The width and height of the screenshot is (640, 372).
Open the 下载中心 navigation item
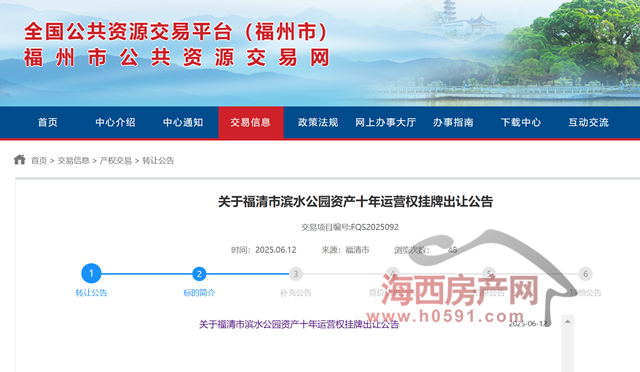coord(521,123)
